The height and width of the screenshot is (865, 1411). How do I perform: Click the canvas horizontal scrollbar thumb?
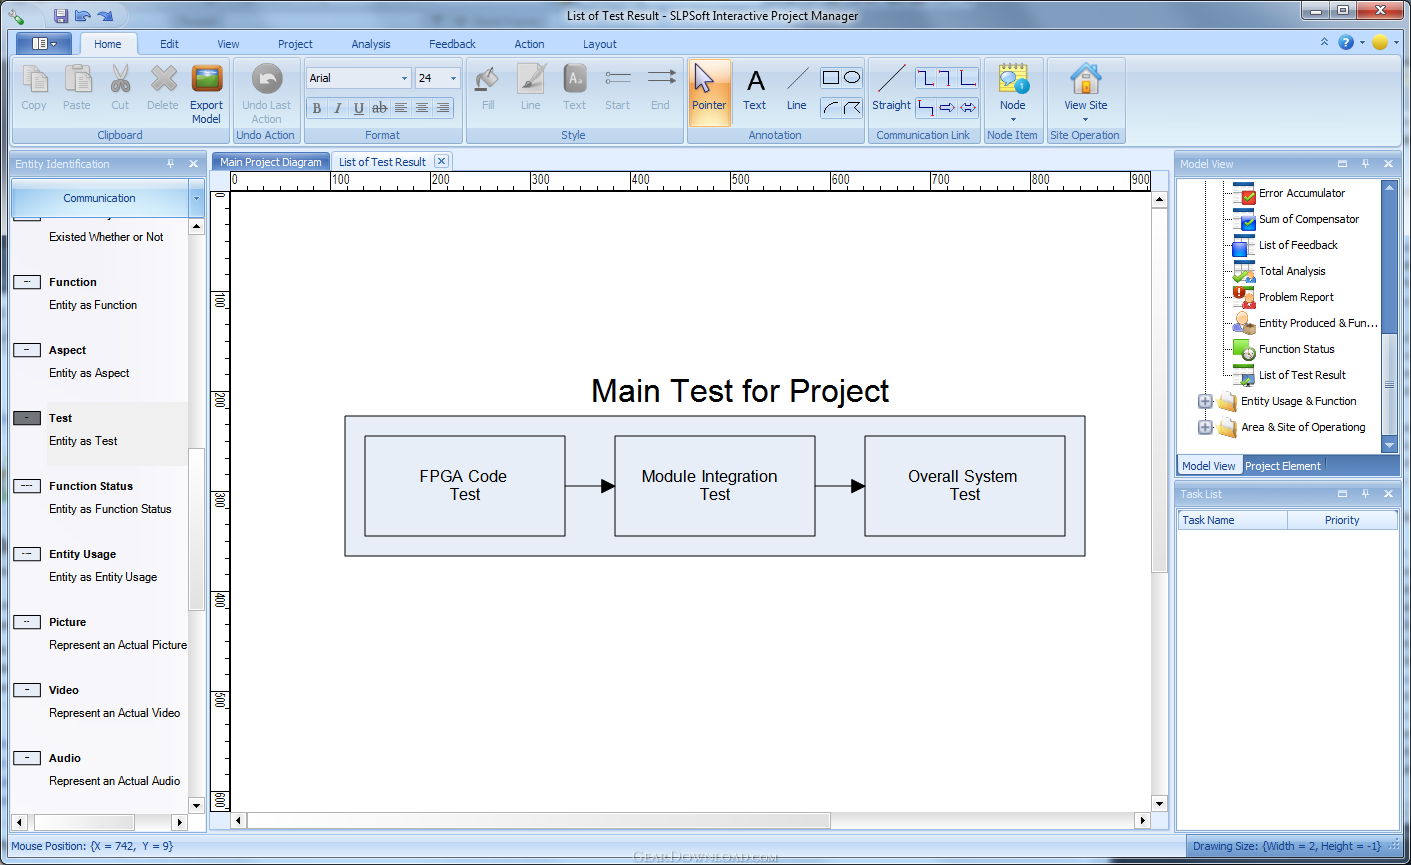(538, 821)
